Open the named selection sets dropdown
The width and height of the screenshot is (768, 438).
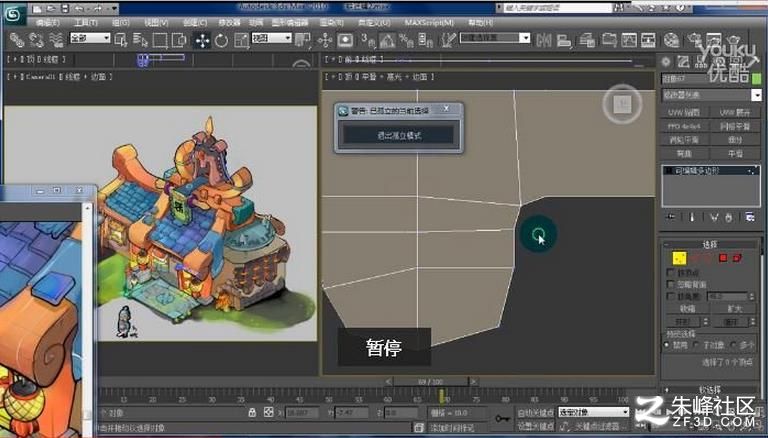495,38
